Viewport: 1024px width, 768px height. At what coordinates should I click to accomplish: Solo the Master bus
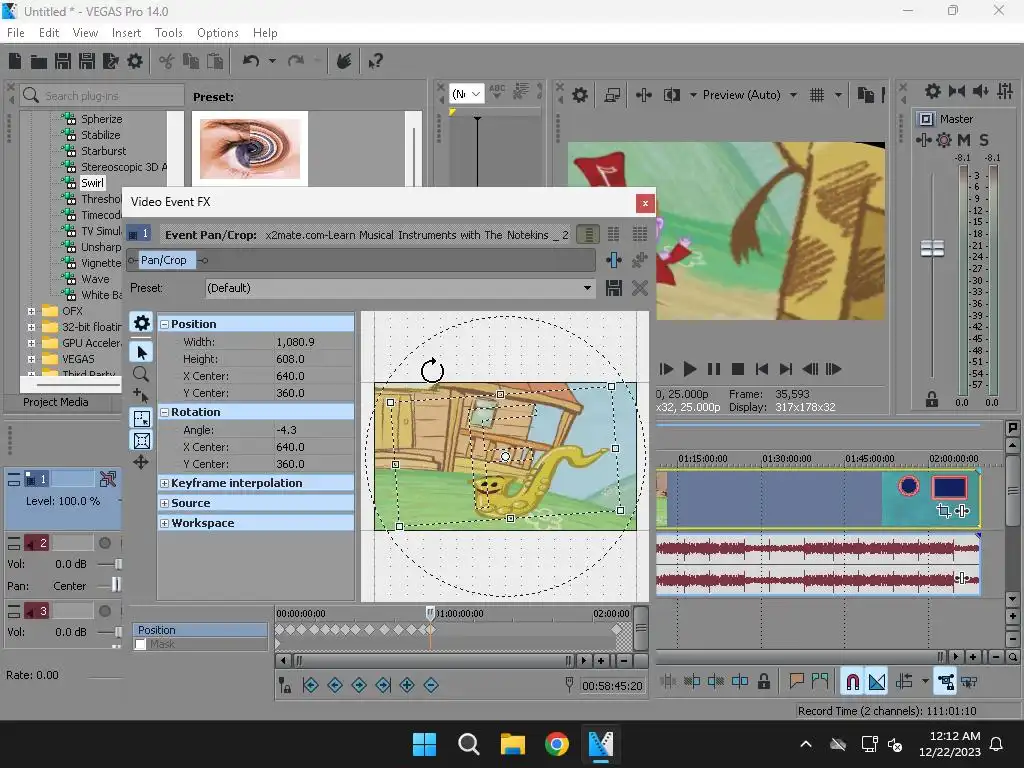pyautogui.click(x=984, y=140)
